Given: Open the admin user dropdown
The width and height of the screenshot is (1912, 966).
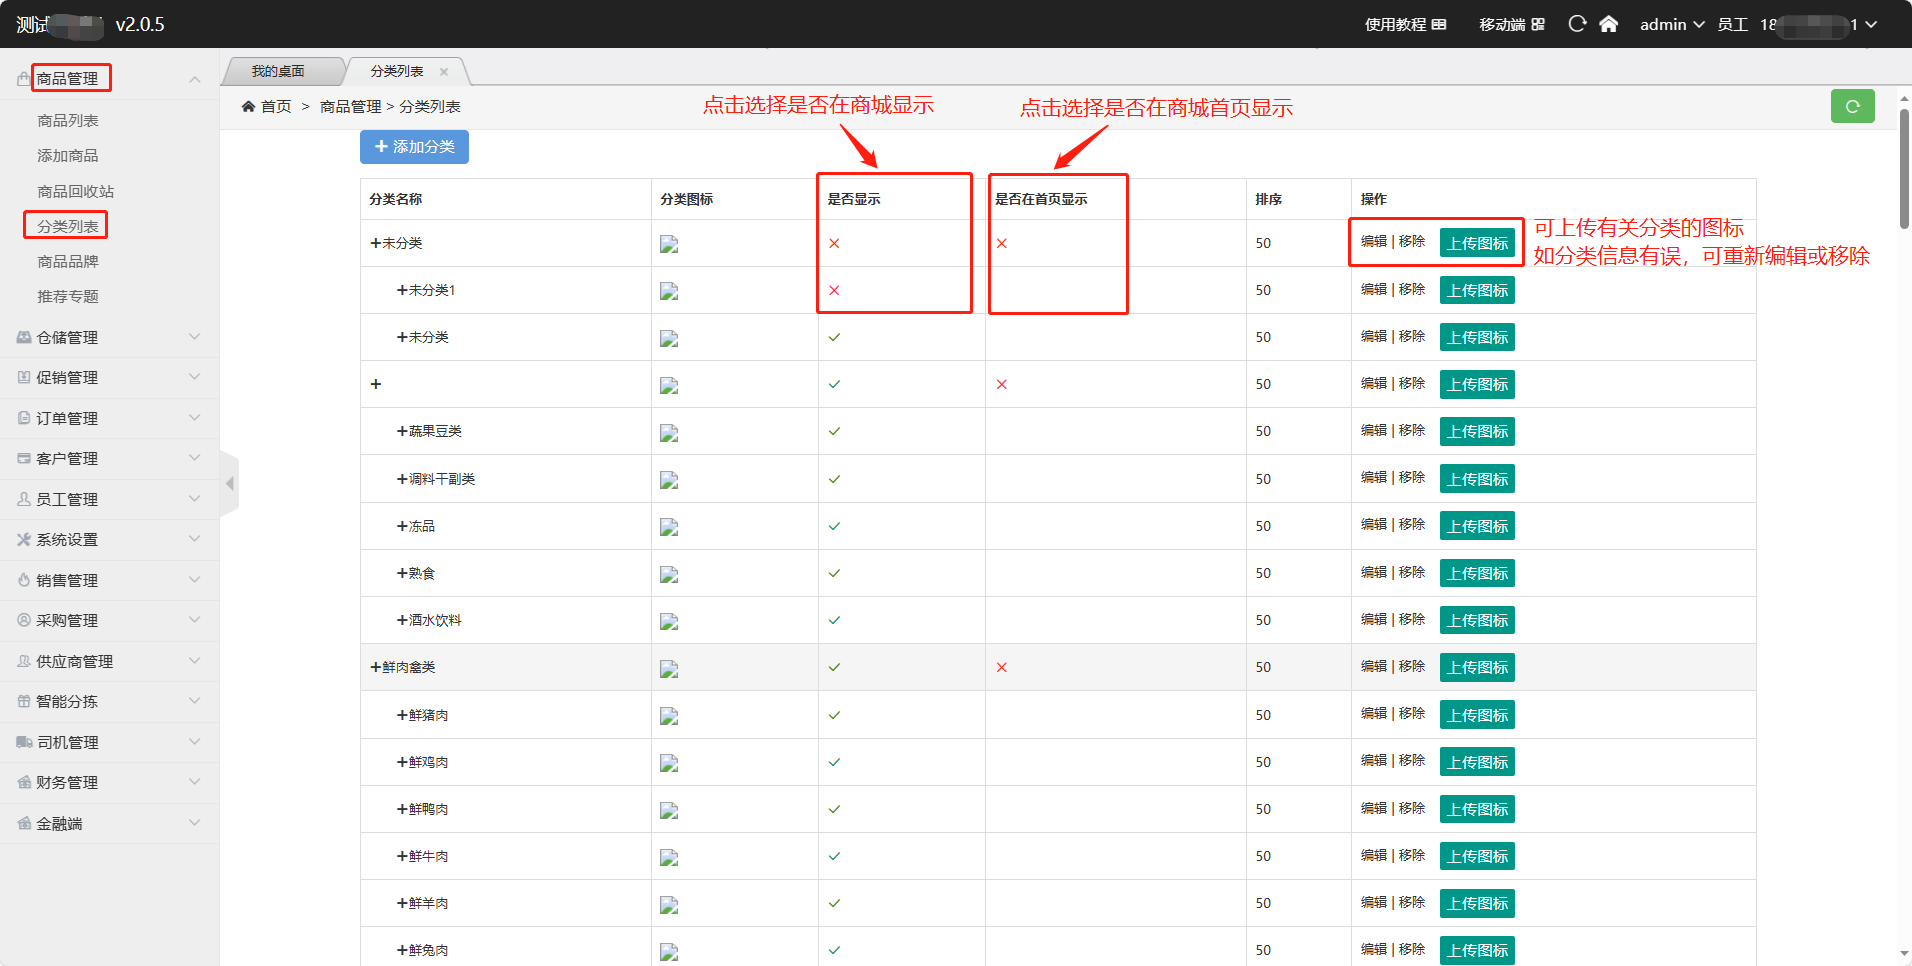Looking at the screenshot, I should pyautogui.click(x=1671, y=24).
